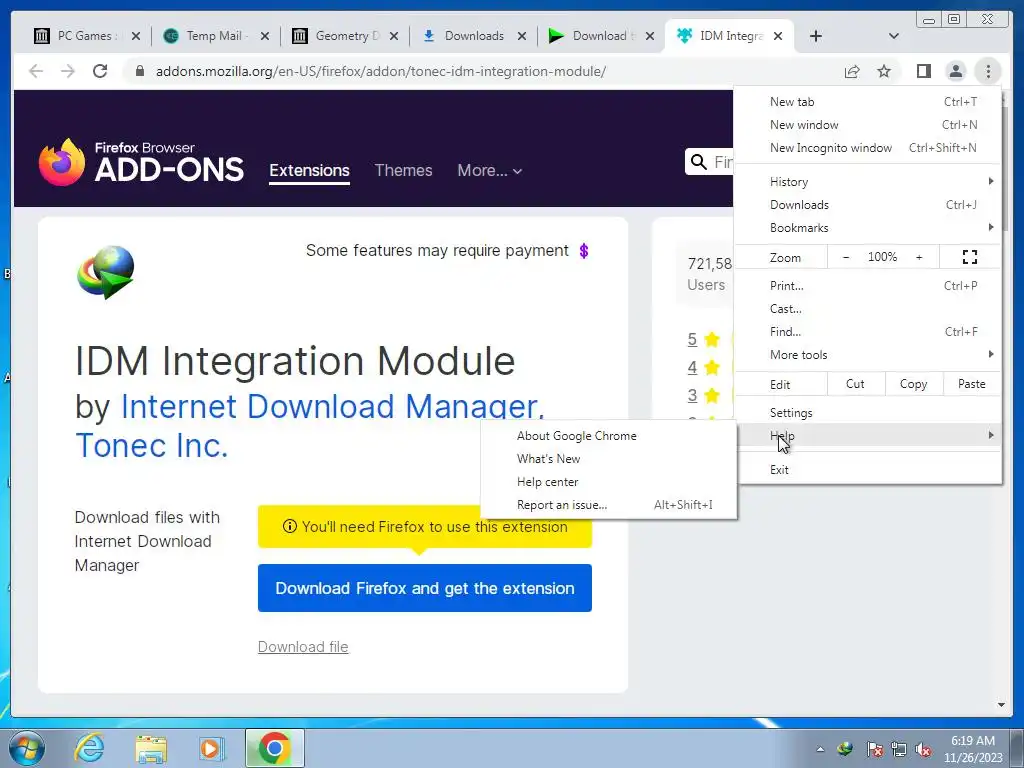Click the browser forward arrow

(x=68, y=71)
